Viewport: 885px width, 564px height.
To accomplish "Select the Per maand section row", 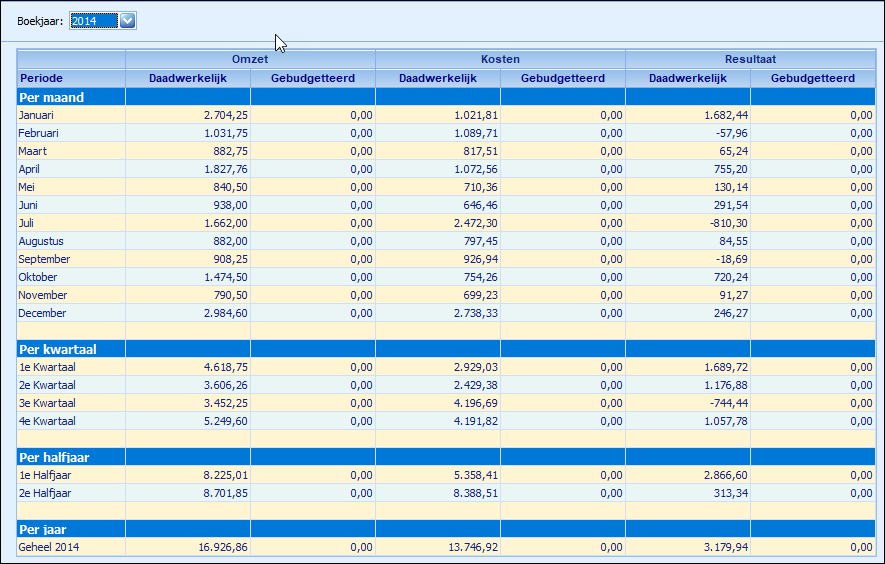I will (x=446, y=97).
